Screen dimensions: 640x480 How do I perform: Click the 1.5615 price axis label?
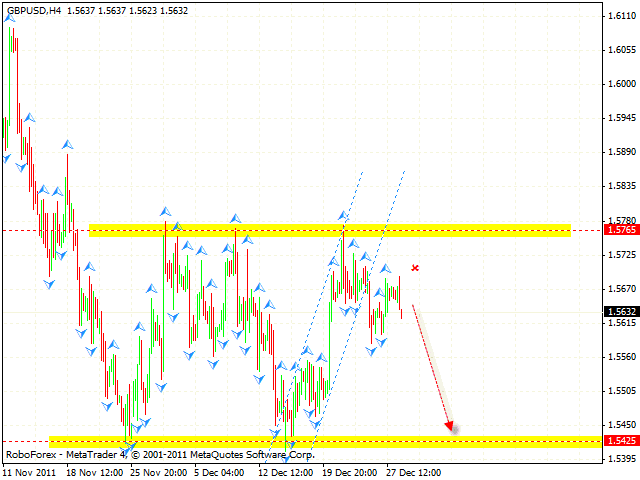pyautogui.click(x=622, y=323)
